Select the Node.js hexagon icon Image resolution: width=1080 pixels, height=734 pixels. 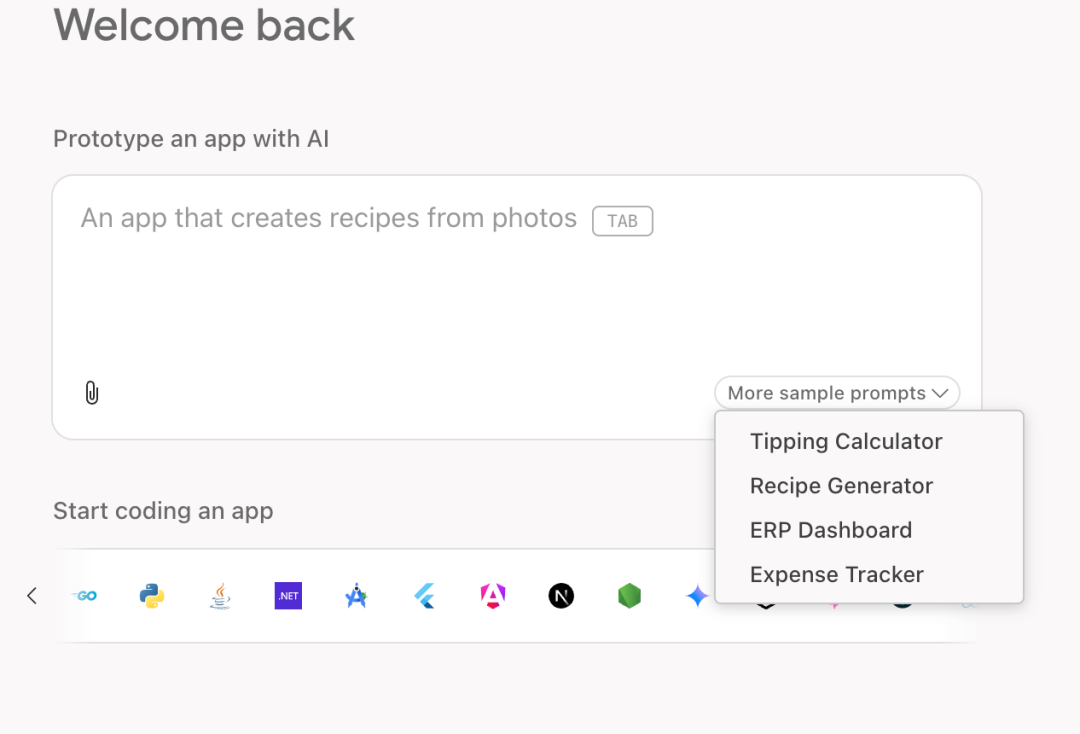click(x=629, y=595)
